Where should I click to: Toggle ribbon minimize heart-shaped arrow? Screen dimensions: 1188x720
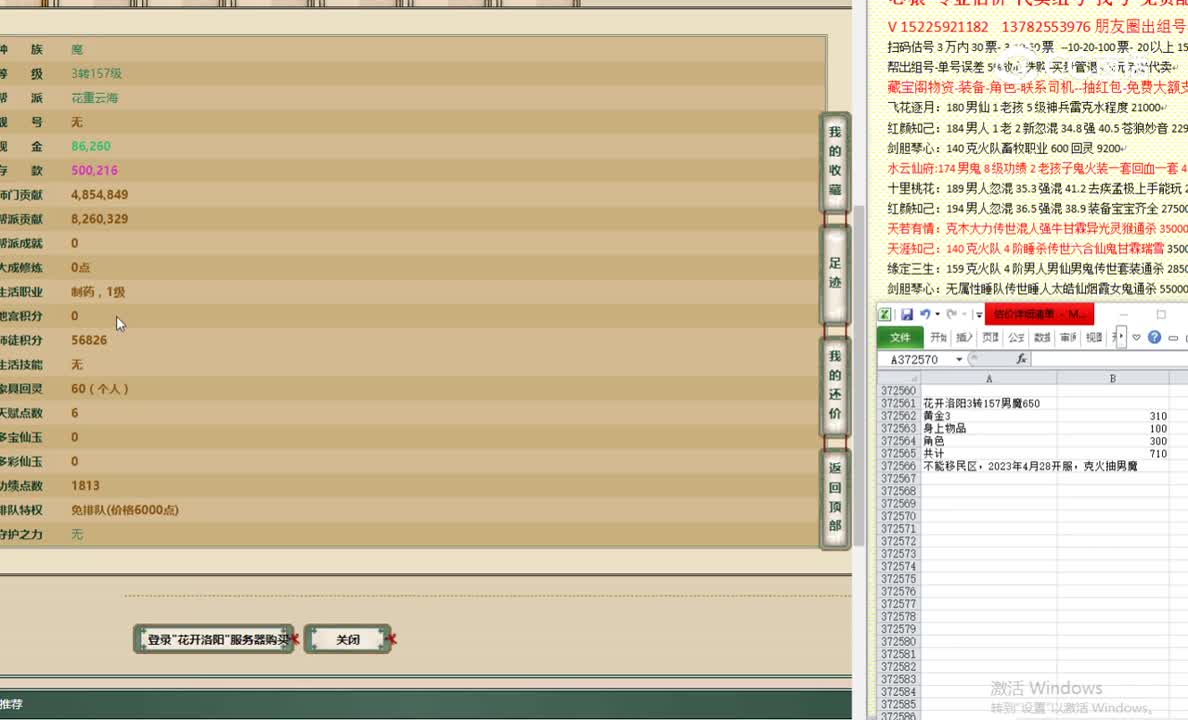[1136, 337]
